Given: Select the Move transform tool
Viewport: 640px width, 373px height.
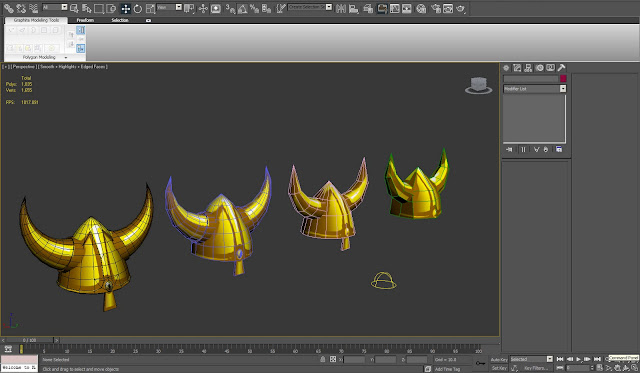Looking at the screenshot, I should pos(125,9).
